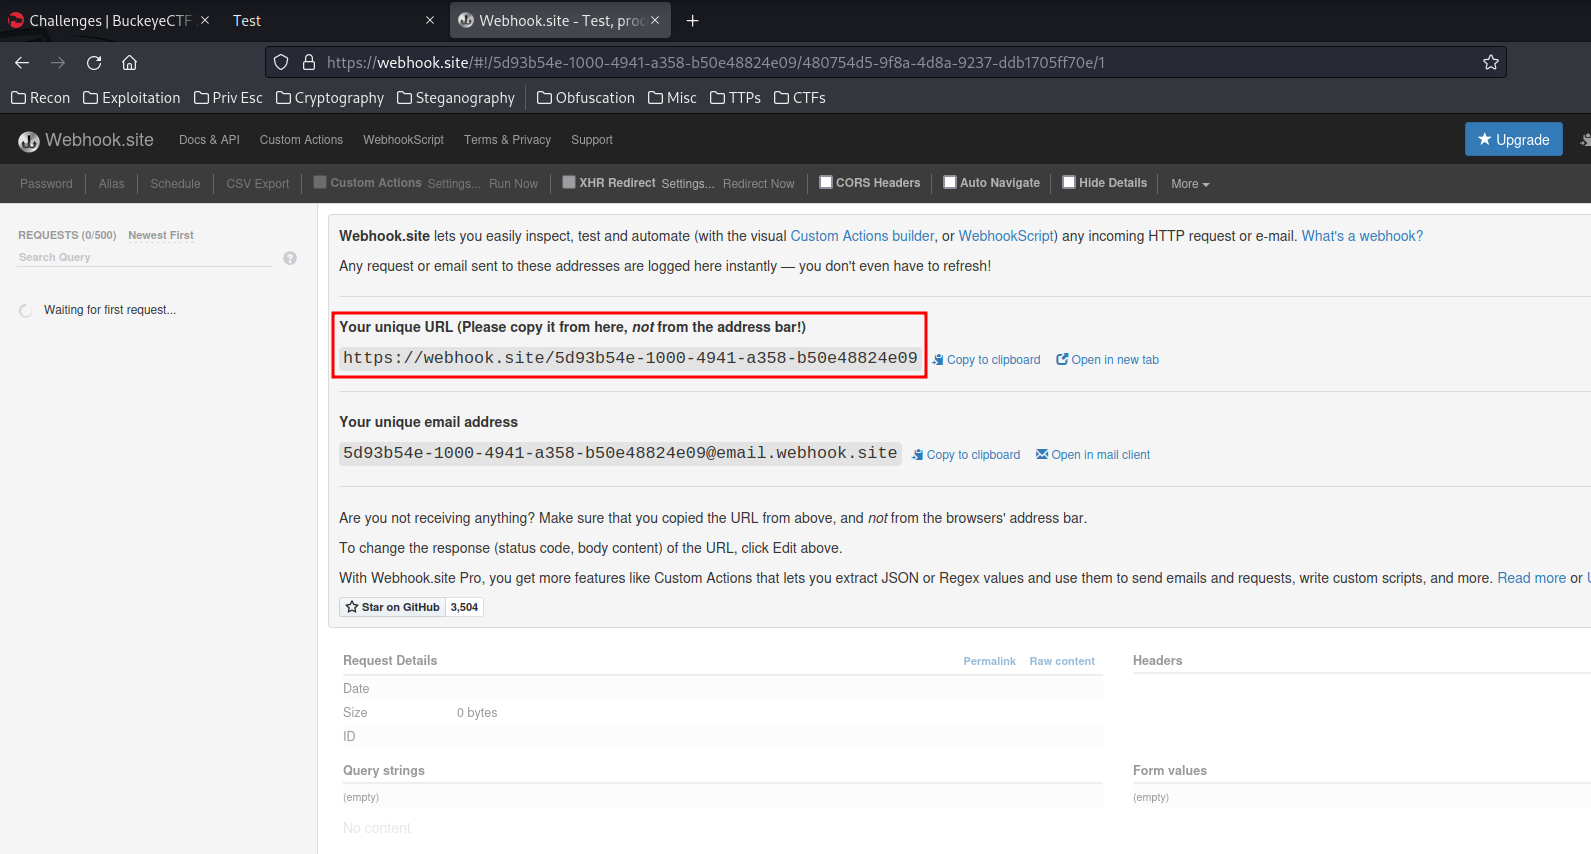The width and height of the screenshot is (1591, 854).
Task: Click the Password toolbar option
Action: point(46,184)
